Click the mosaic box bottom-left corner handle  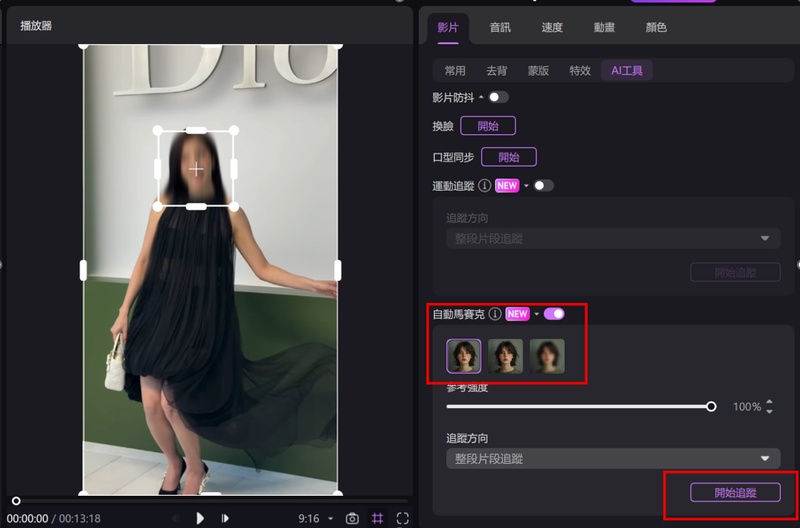coord(158,207)
